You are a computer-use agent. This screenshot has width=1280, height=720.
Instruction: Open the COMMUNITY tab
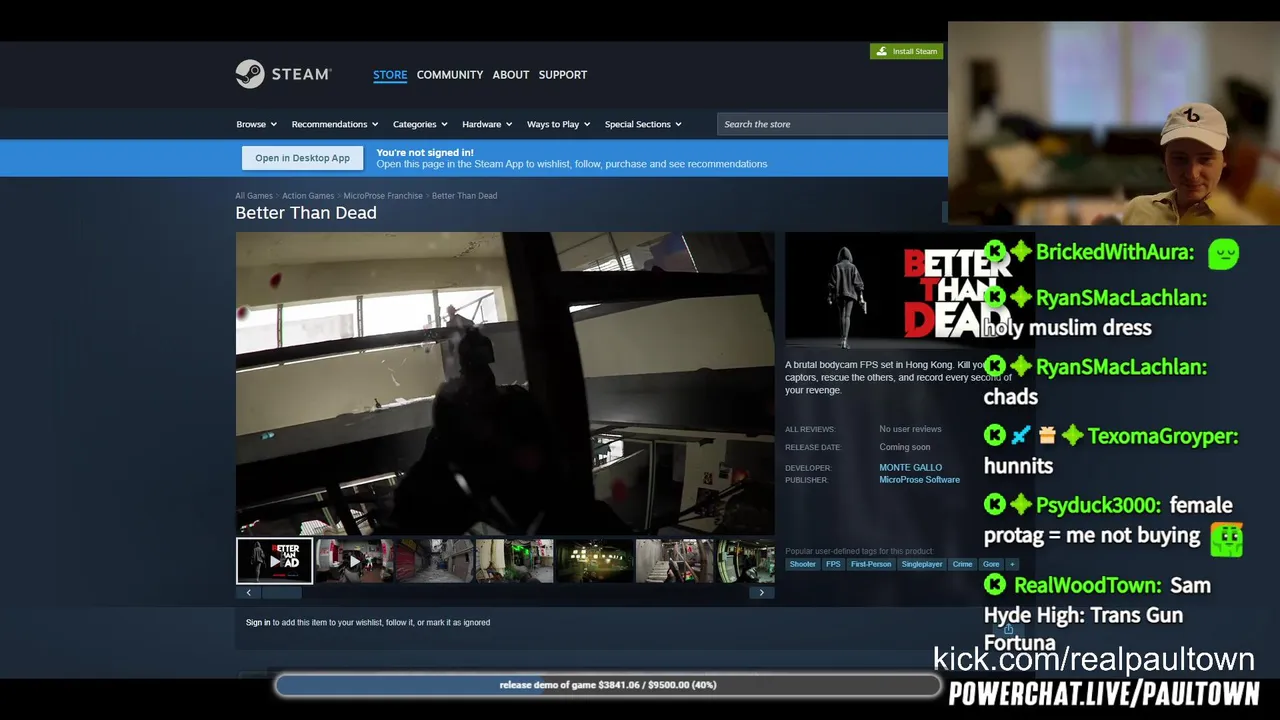click(x=450, y=75)
